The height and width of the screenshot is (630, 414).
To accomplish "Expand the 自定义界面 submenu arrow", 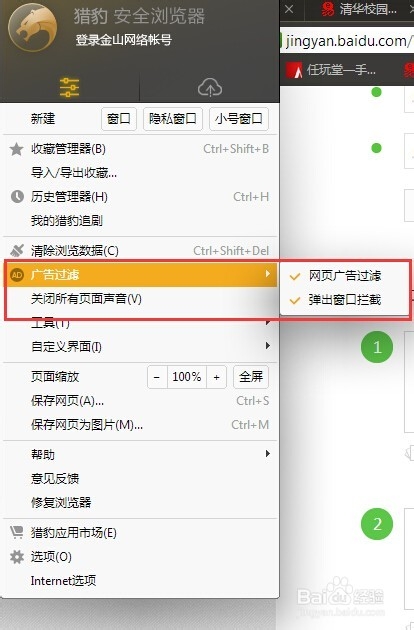I will pos(268,346).
